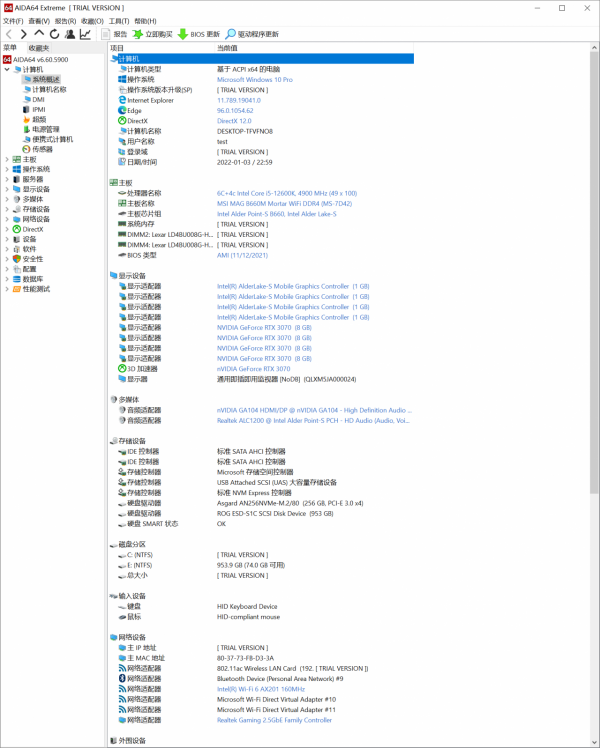
Task: Click the 安全性 shield icon in tree
Action: (x=17, y=259)
